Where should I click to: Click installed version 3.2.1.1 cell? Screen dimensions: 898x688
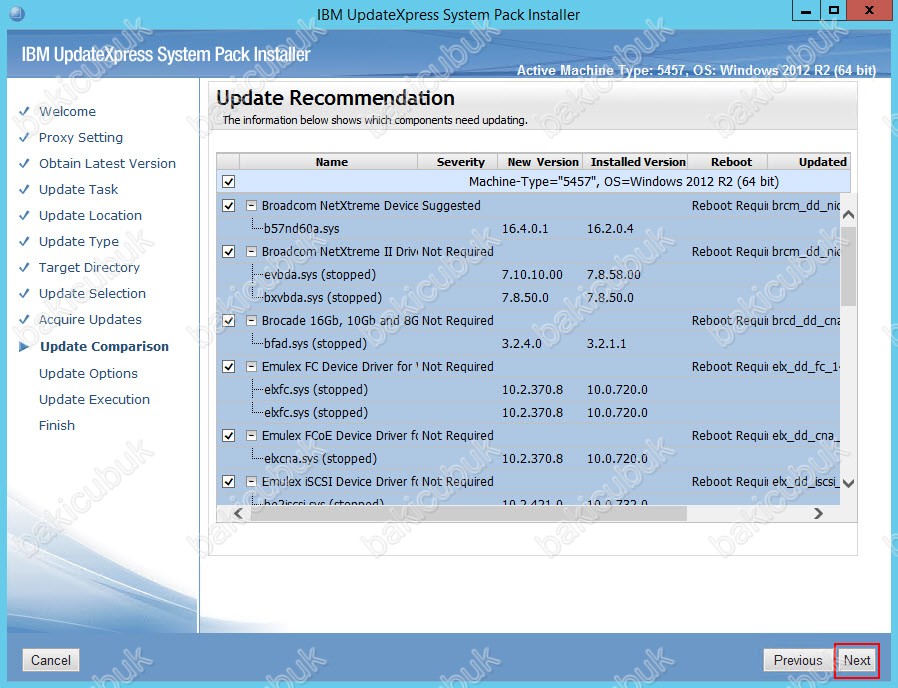click(606, 344)
